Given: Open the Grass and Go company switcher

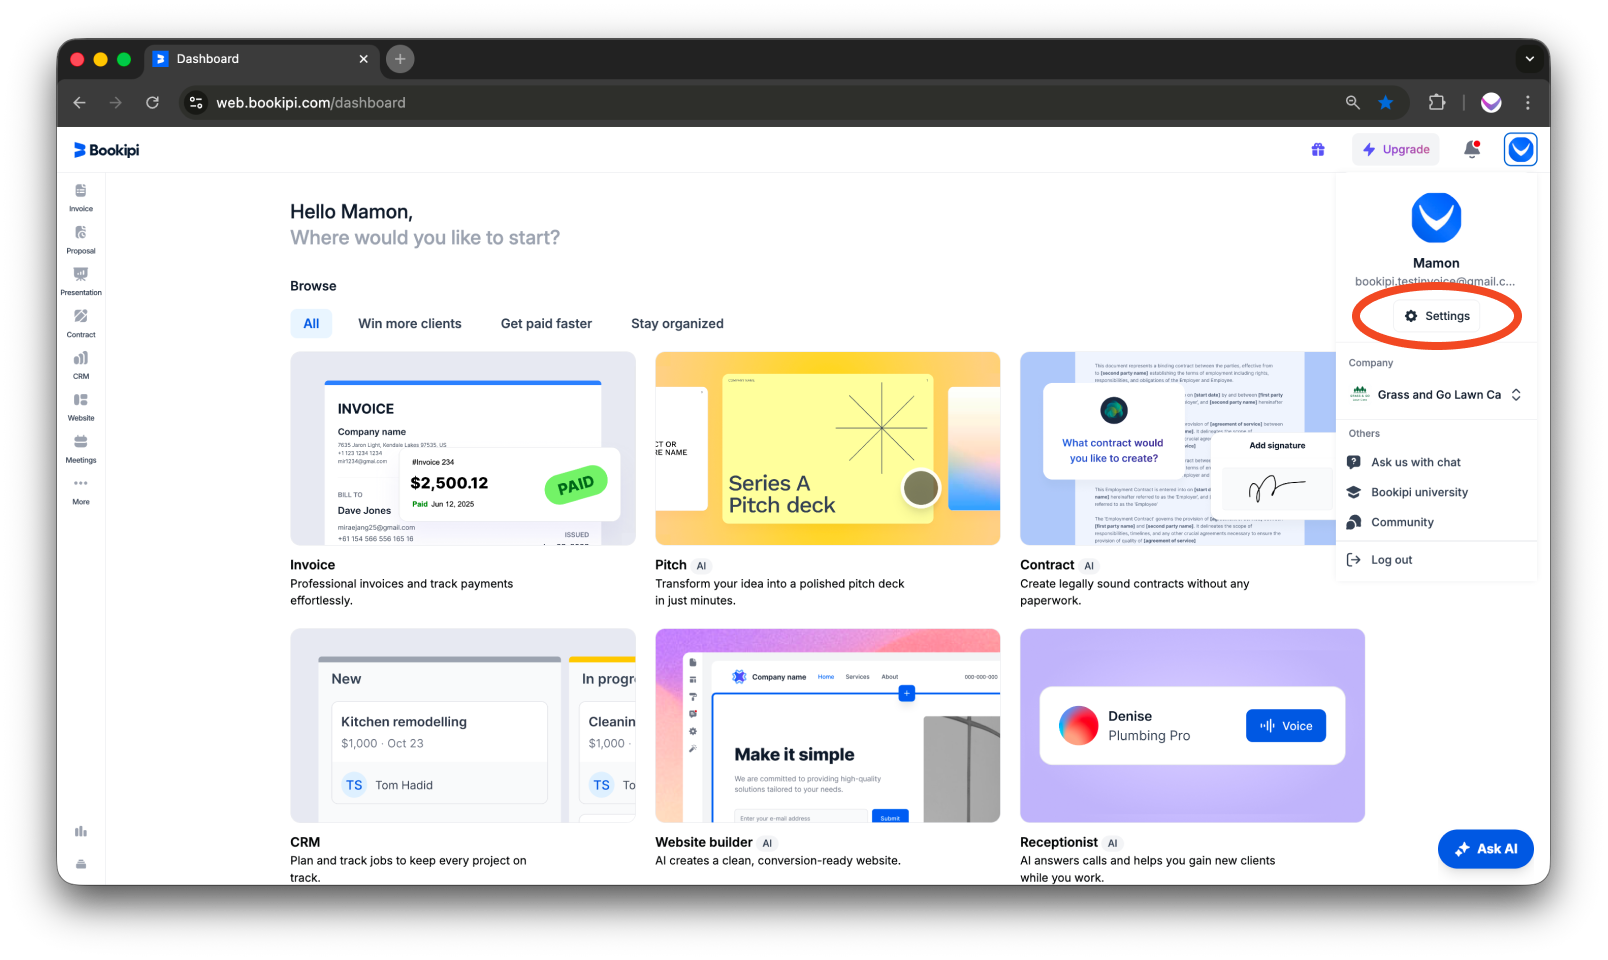Looking at the screenshot, I should coord(1436,395).
